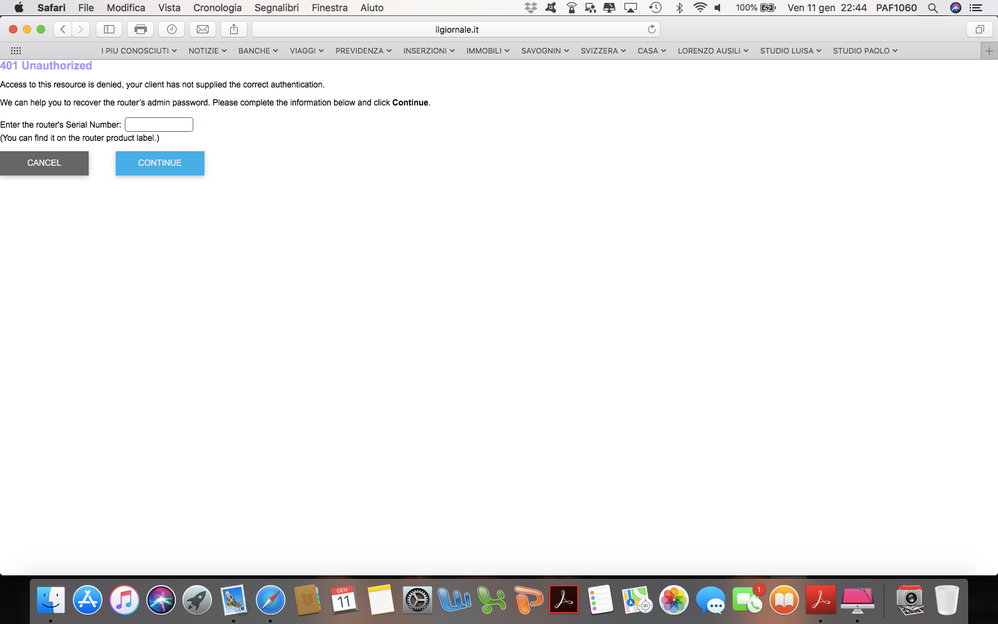Screen dimensions: 998x624
Task: Print the current page
Action: pos(140,29)
